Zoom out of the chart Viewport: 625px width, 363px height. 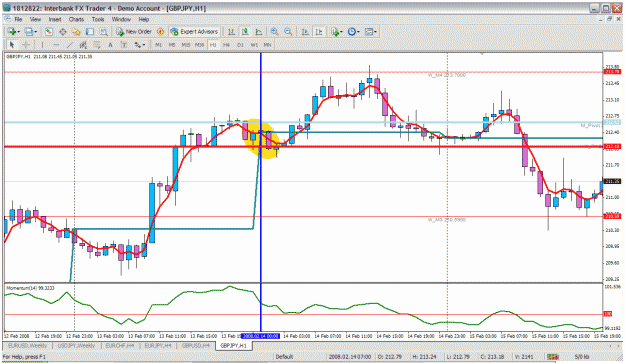point(288,32)
